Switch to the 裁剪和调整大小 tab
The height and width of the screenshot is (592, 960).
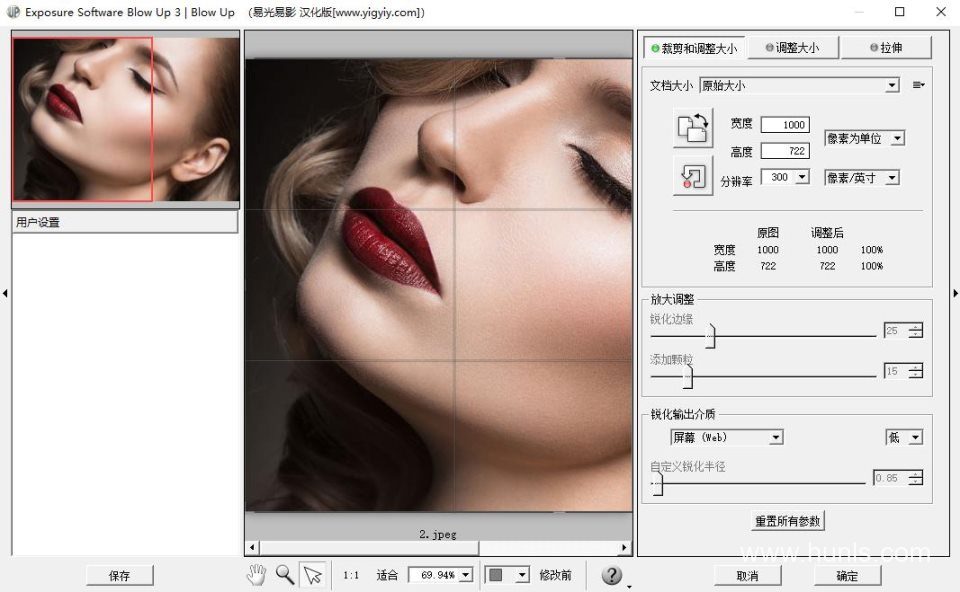694,48
